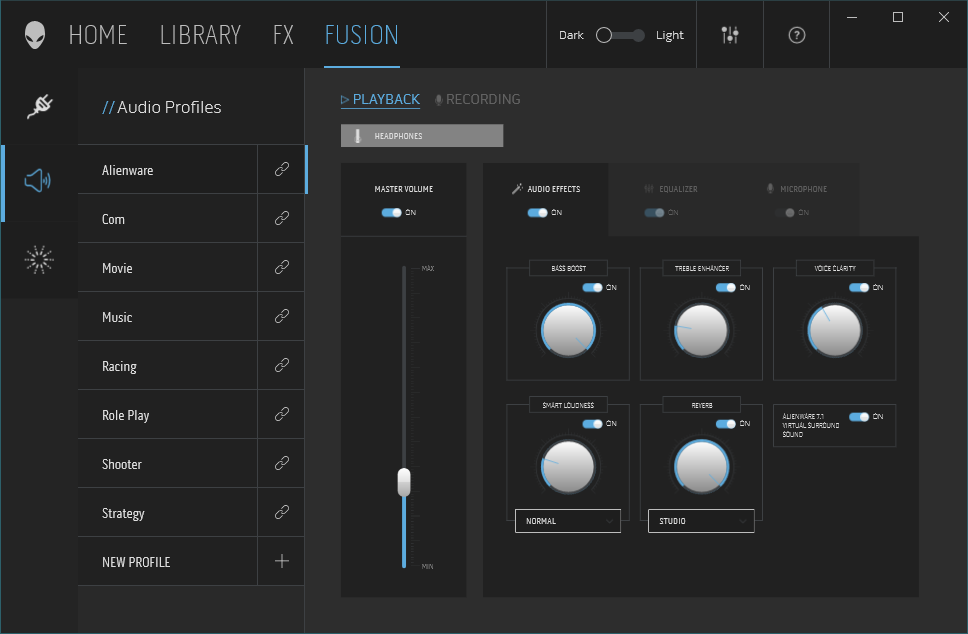This screenshot has width=968, height=634.
Task: Click the link icon for Music profile
Action: (x=282, y=316)
